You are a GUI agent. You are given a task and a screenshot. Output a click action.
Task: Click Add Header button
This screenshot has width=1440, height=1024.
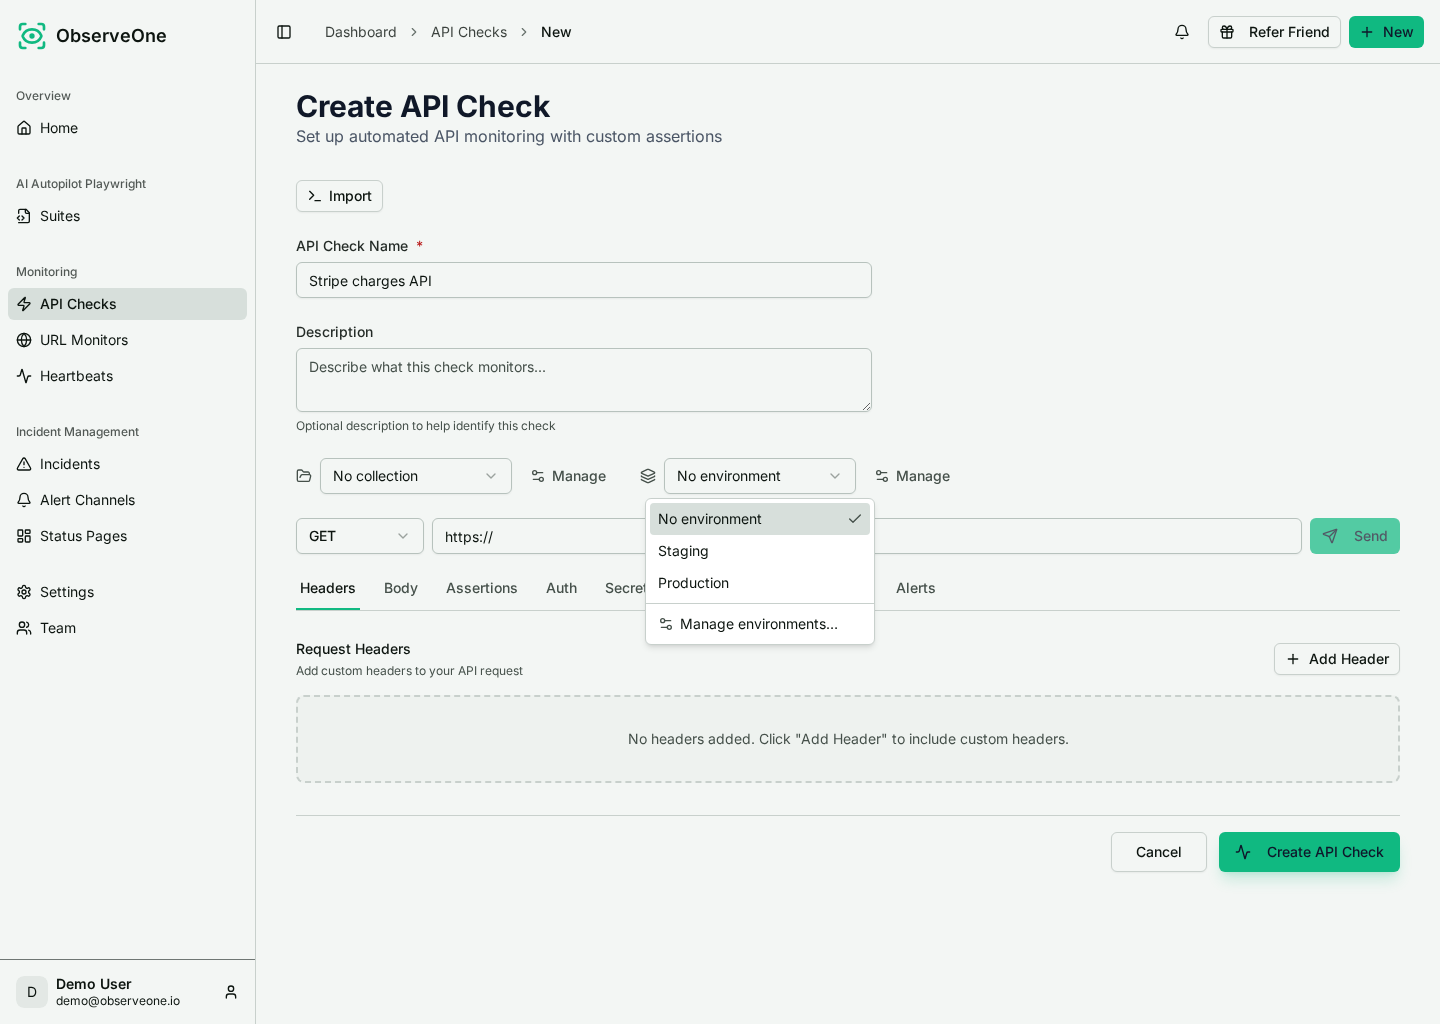click(x=1337, y=659)
